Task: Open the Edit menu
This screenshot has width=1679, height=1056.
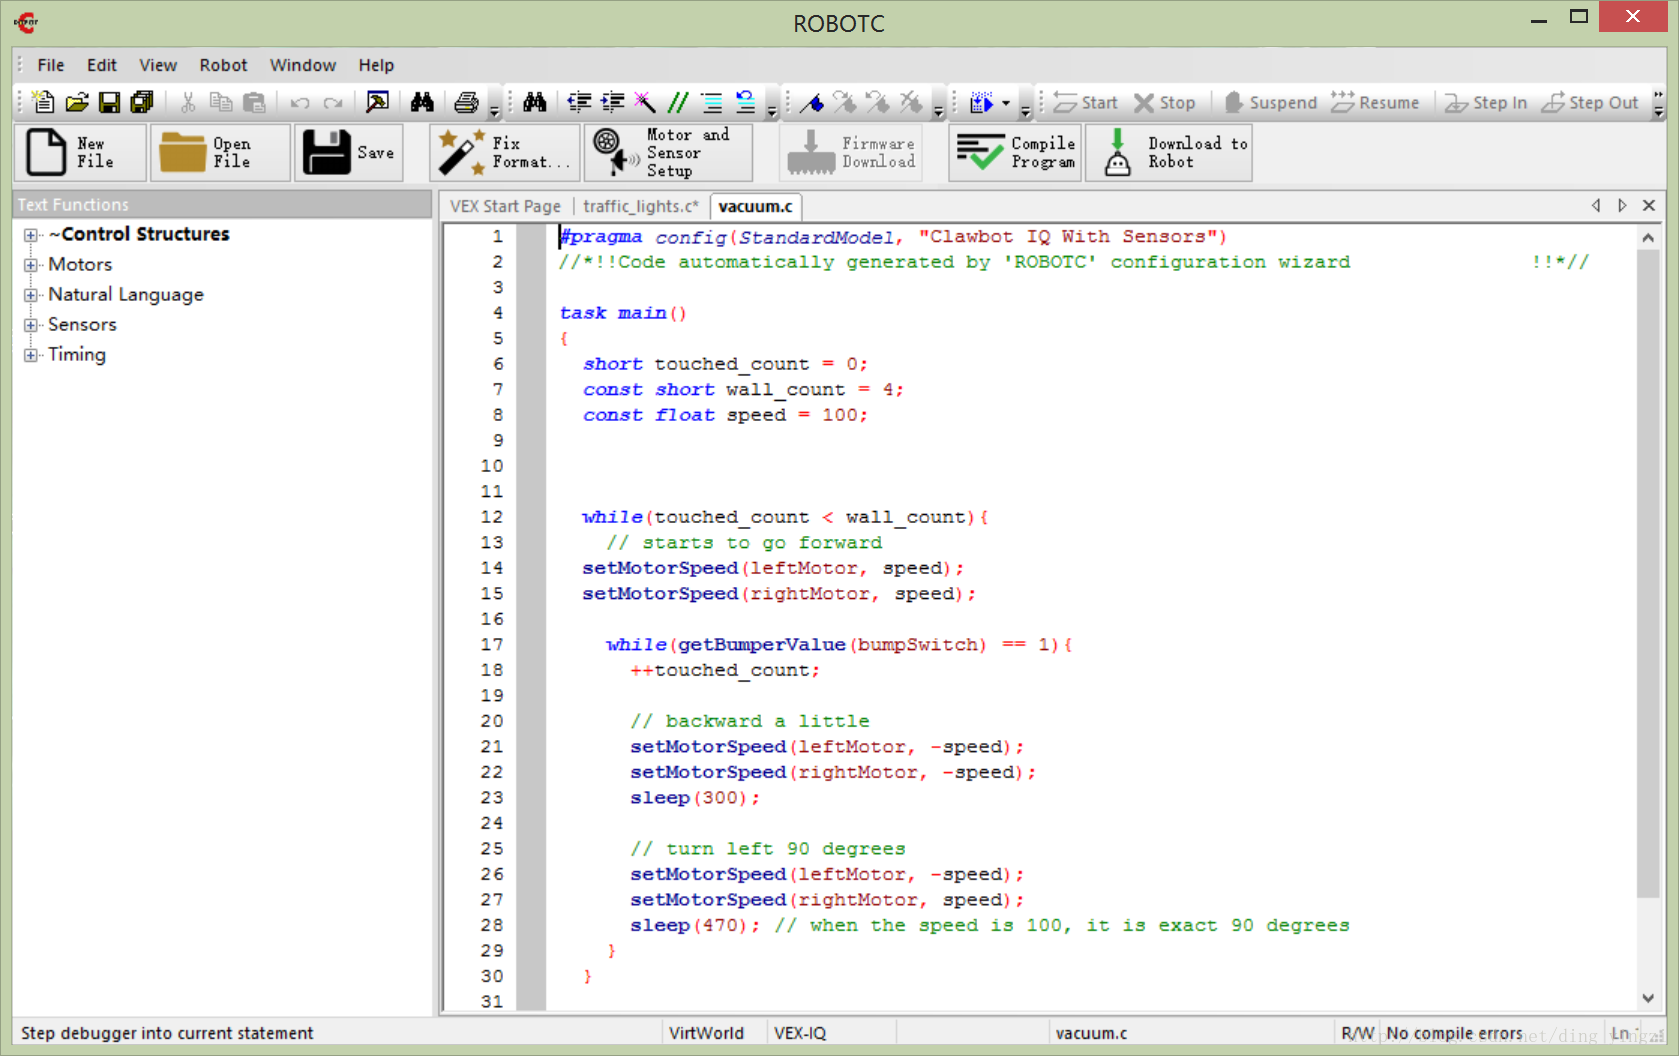Action: pos(102,65)
